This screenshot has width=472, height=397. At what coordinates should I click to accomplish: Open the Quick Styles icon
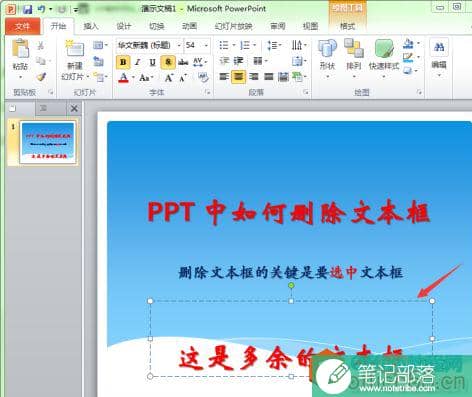click(x=384, y=49)
